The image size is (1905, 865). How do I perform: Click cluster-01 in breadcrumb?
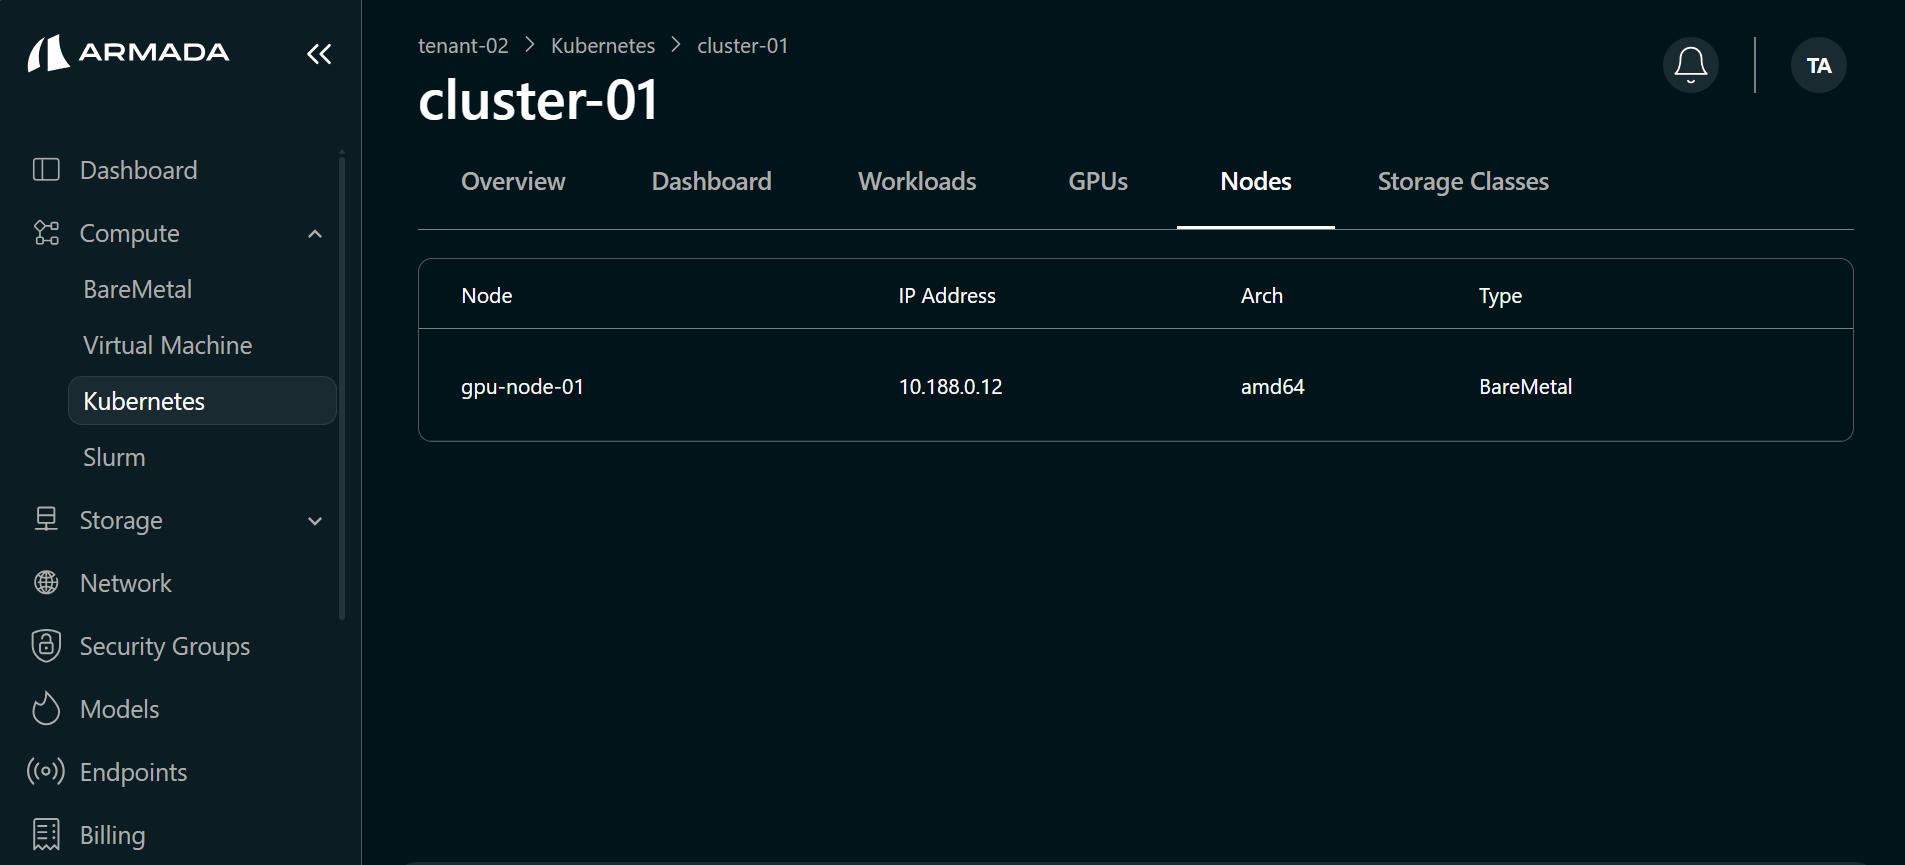743,46
